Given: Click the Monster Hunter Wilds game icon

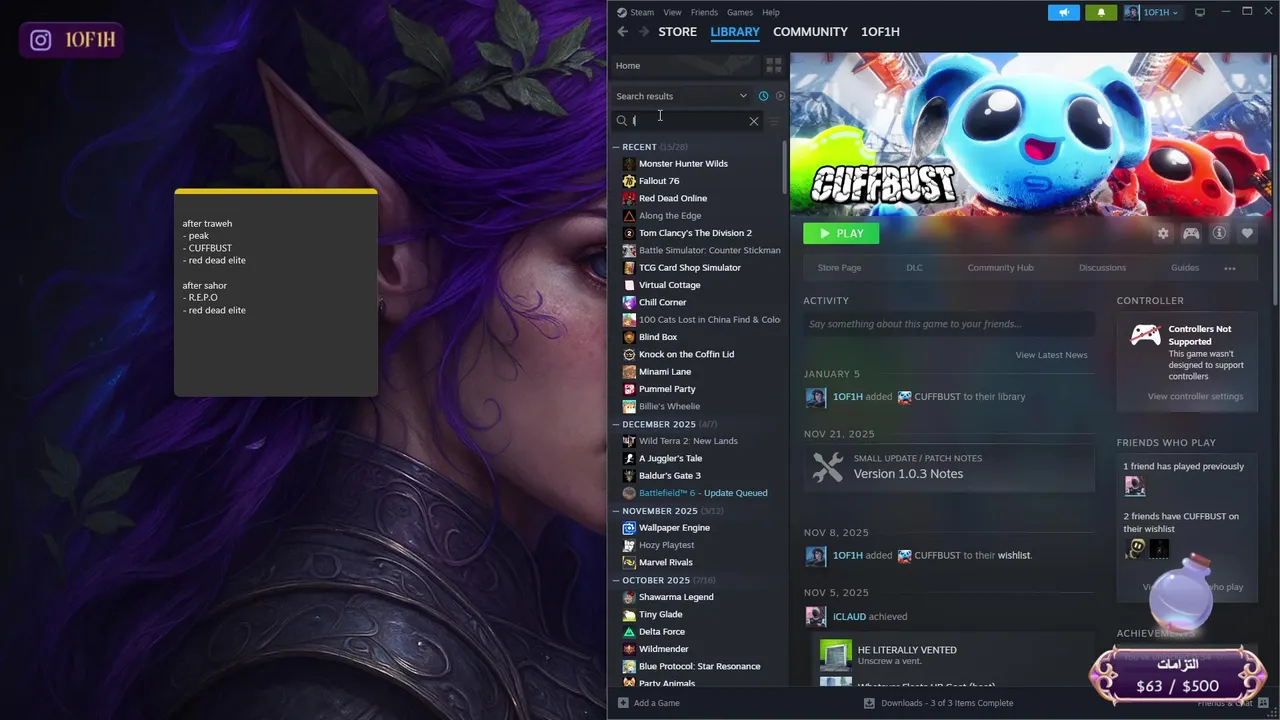Looking at the screenshot, I should pyautogui.click(x=629, y=164).
